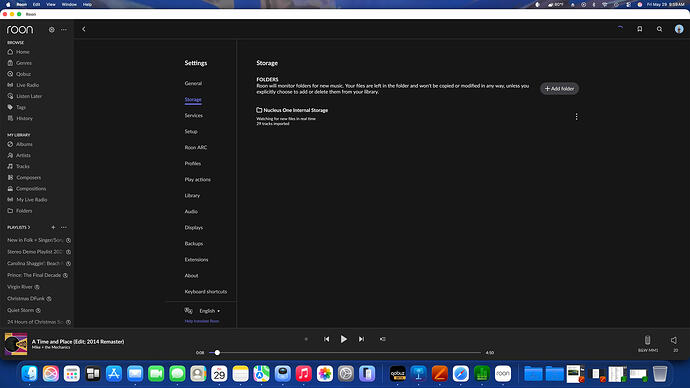690x388 pixels.
Task: Open Roon ARC settings tab
Action: coord(196,147)
